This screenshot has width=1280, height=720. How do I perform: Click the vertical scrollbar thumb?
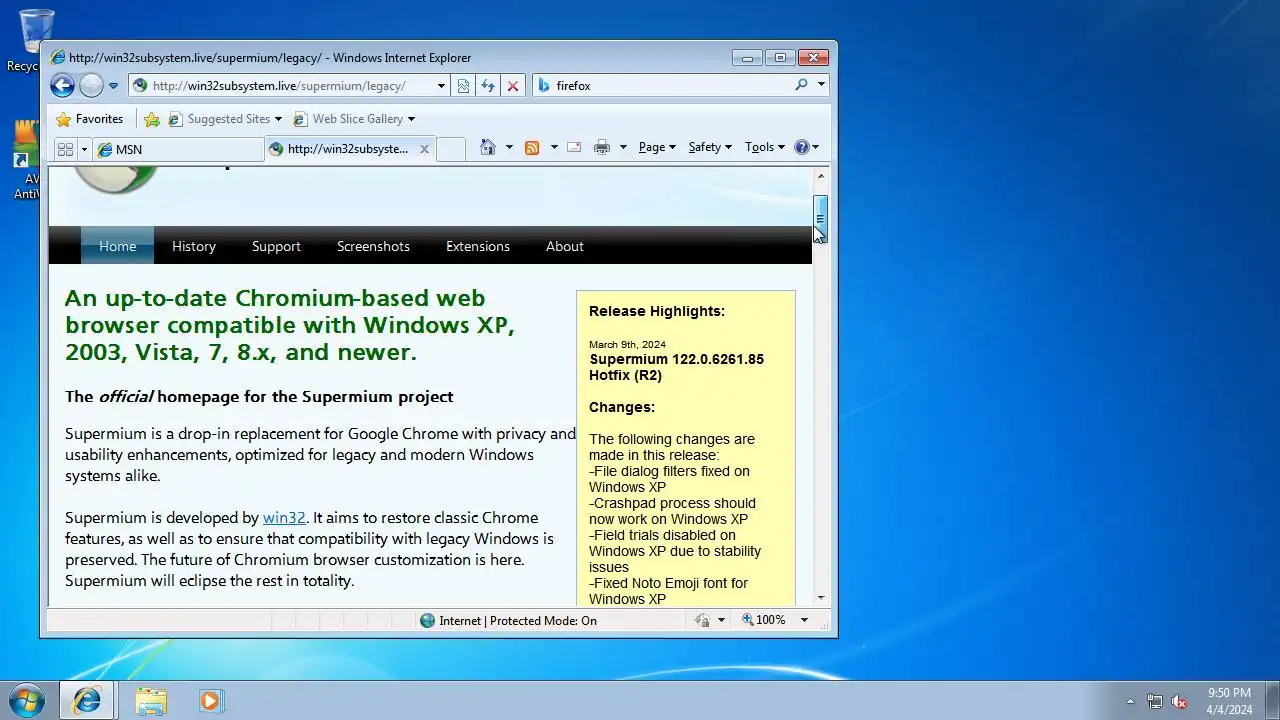click(x=820, y=219)
